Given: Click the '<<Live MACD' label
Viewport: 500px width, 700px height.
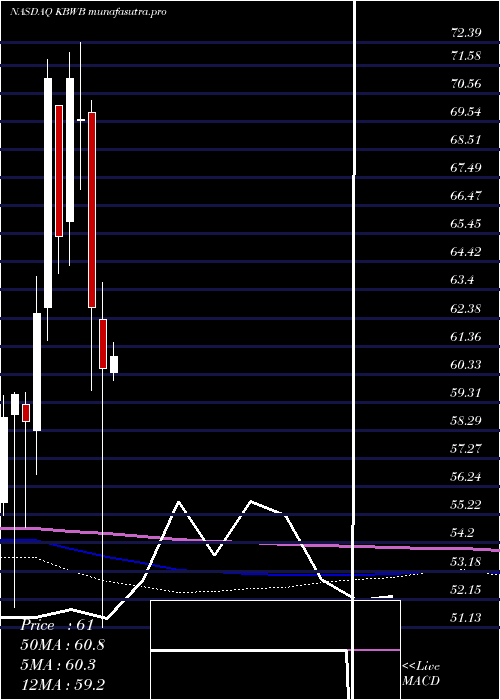Looking at the screenshot, I should (x=421, y=673).
